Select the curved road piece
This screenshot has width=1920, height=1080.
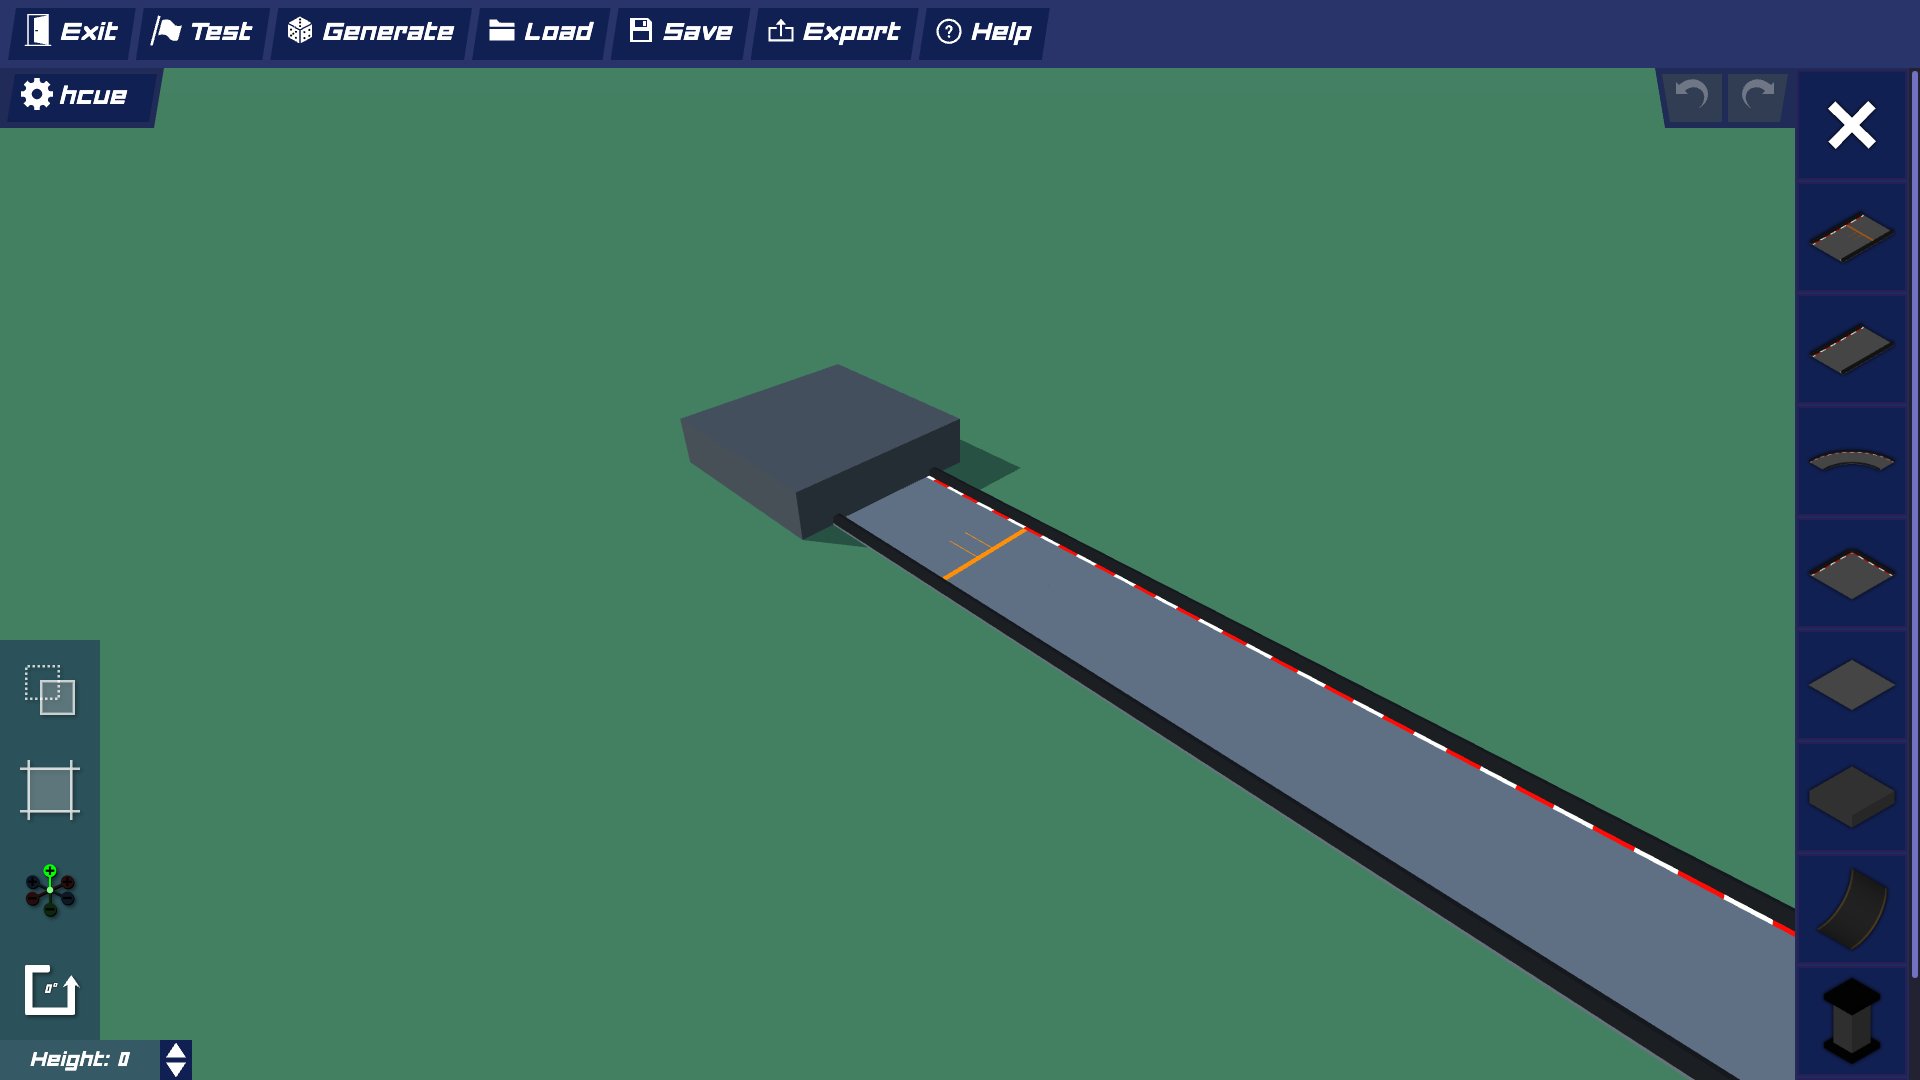click(1851, 461)
